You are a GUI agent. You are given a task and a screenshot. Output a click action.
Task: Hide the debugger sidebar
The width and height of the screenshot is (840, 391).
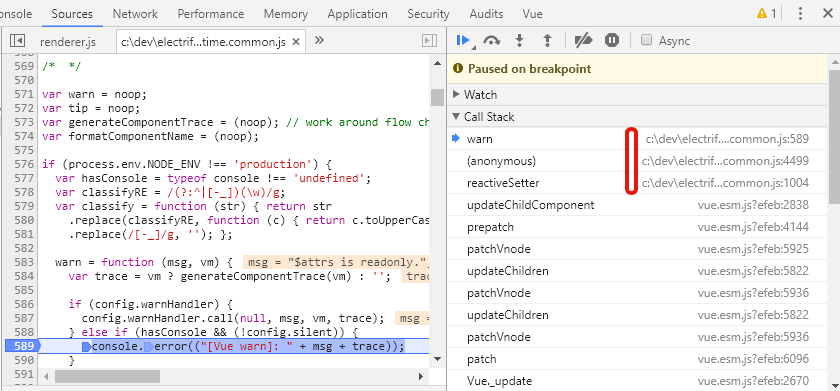pos(430,41)
